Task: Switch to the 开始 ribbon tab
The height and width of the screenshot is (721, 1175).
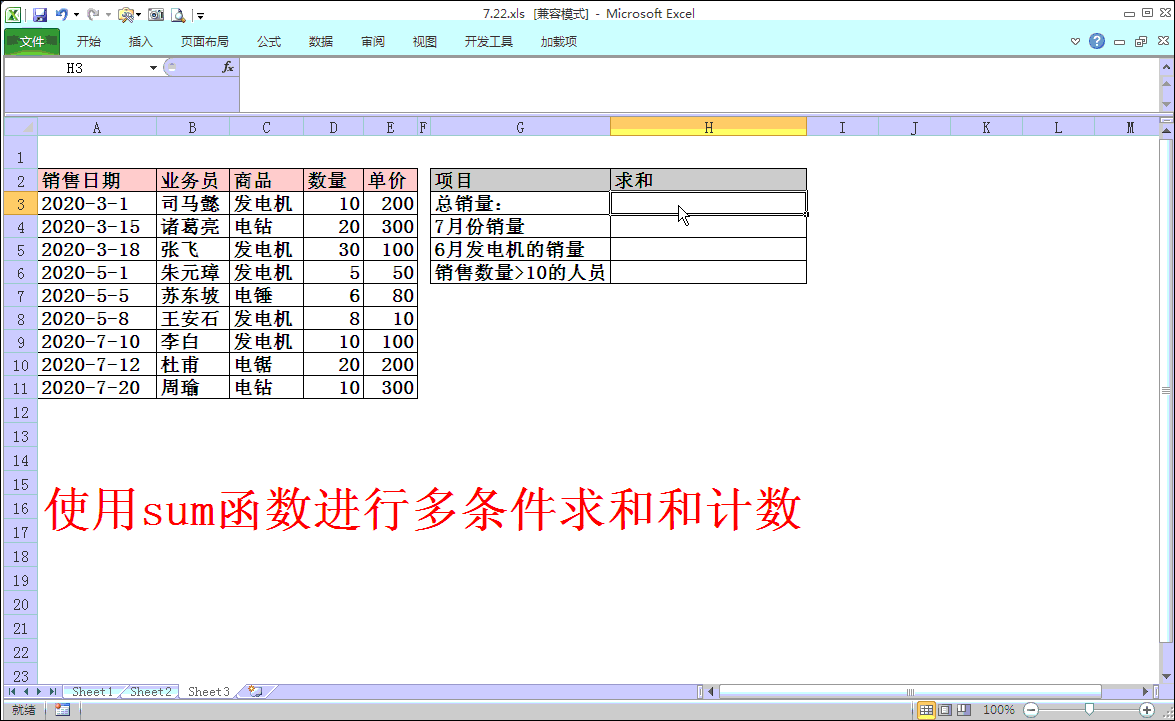Action: [x=88, y=41]
